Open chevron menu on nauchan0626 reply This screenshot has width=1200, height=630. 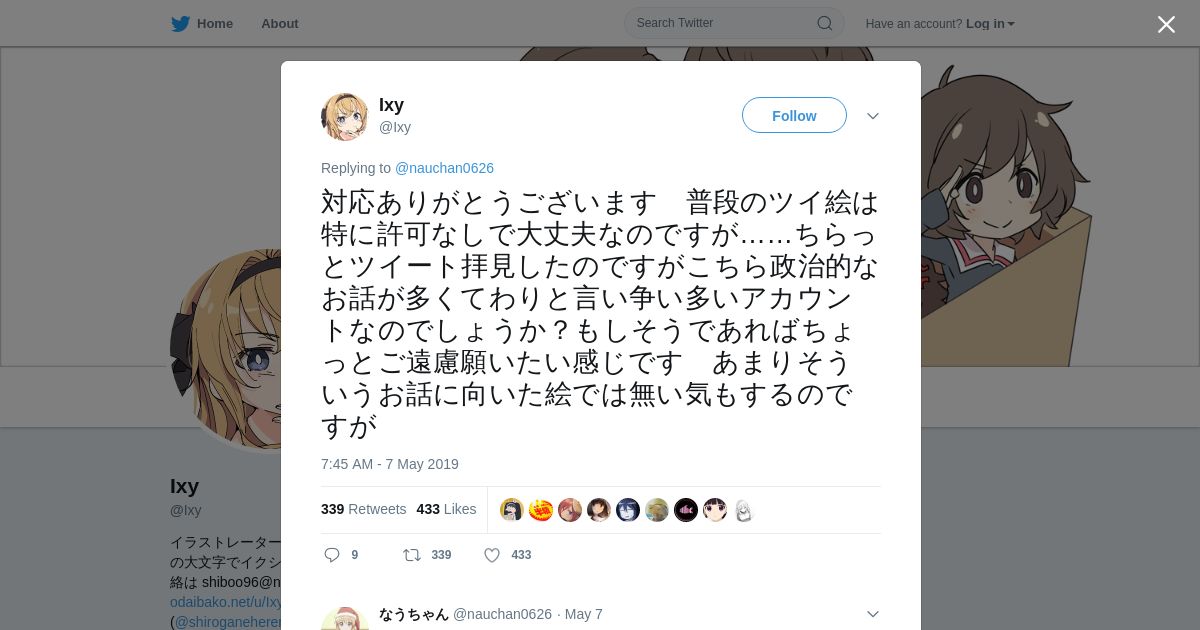873,614
